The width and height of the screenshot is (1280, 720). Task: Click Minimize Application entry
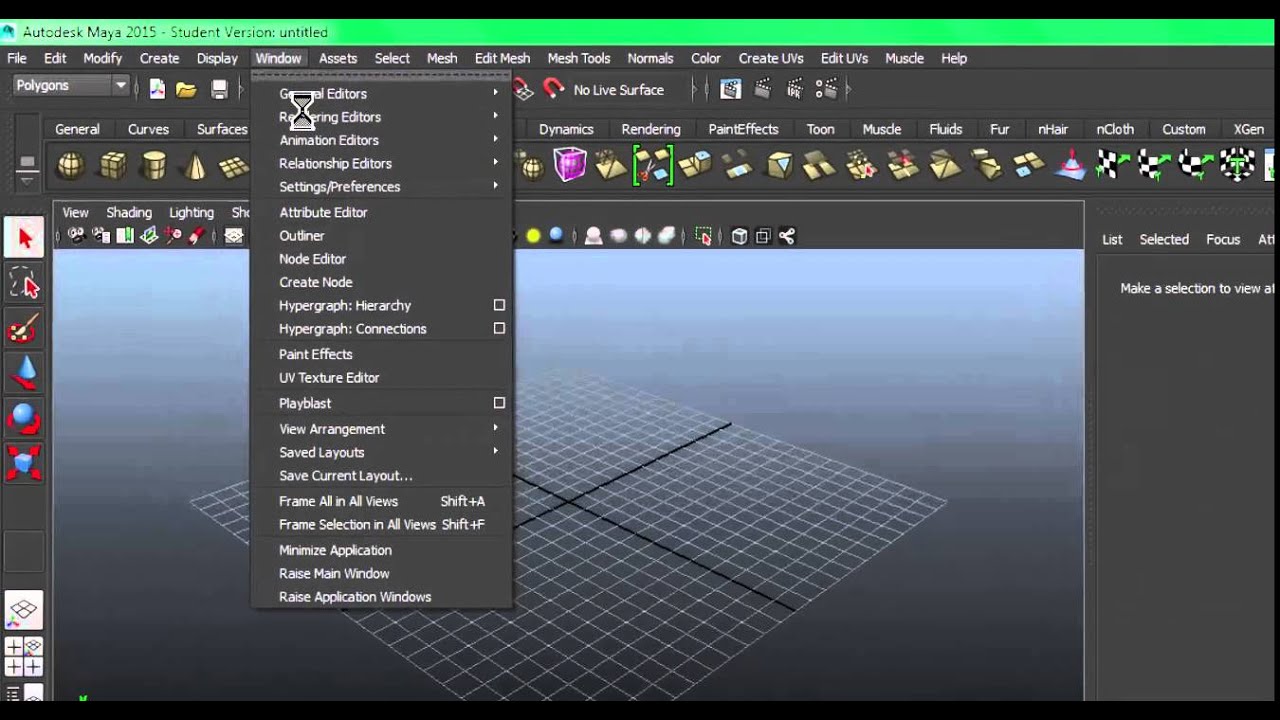(x=381, y=550)
